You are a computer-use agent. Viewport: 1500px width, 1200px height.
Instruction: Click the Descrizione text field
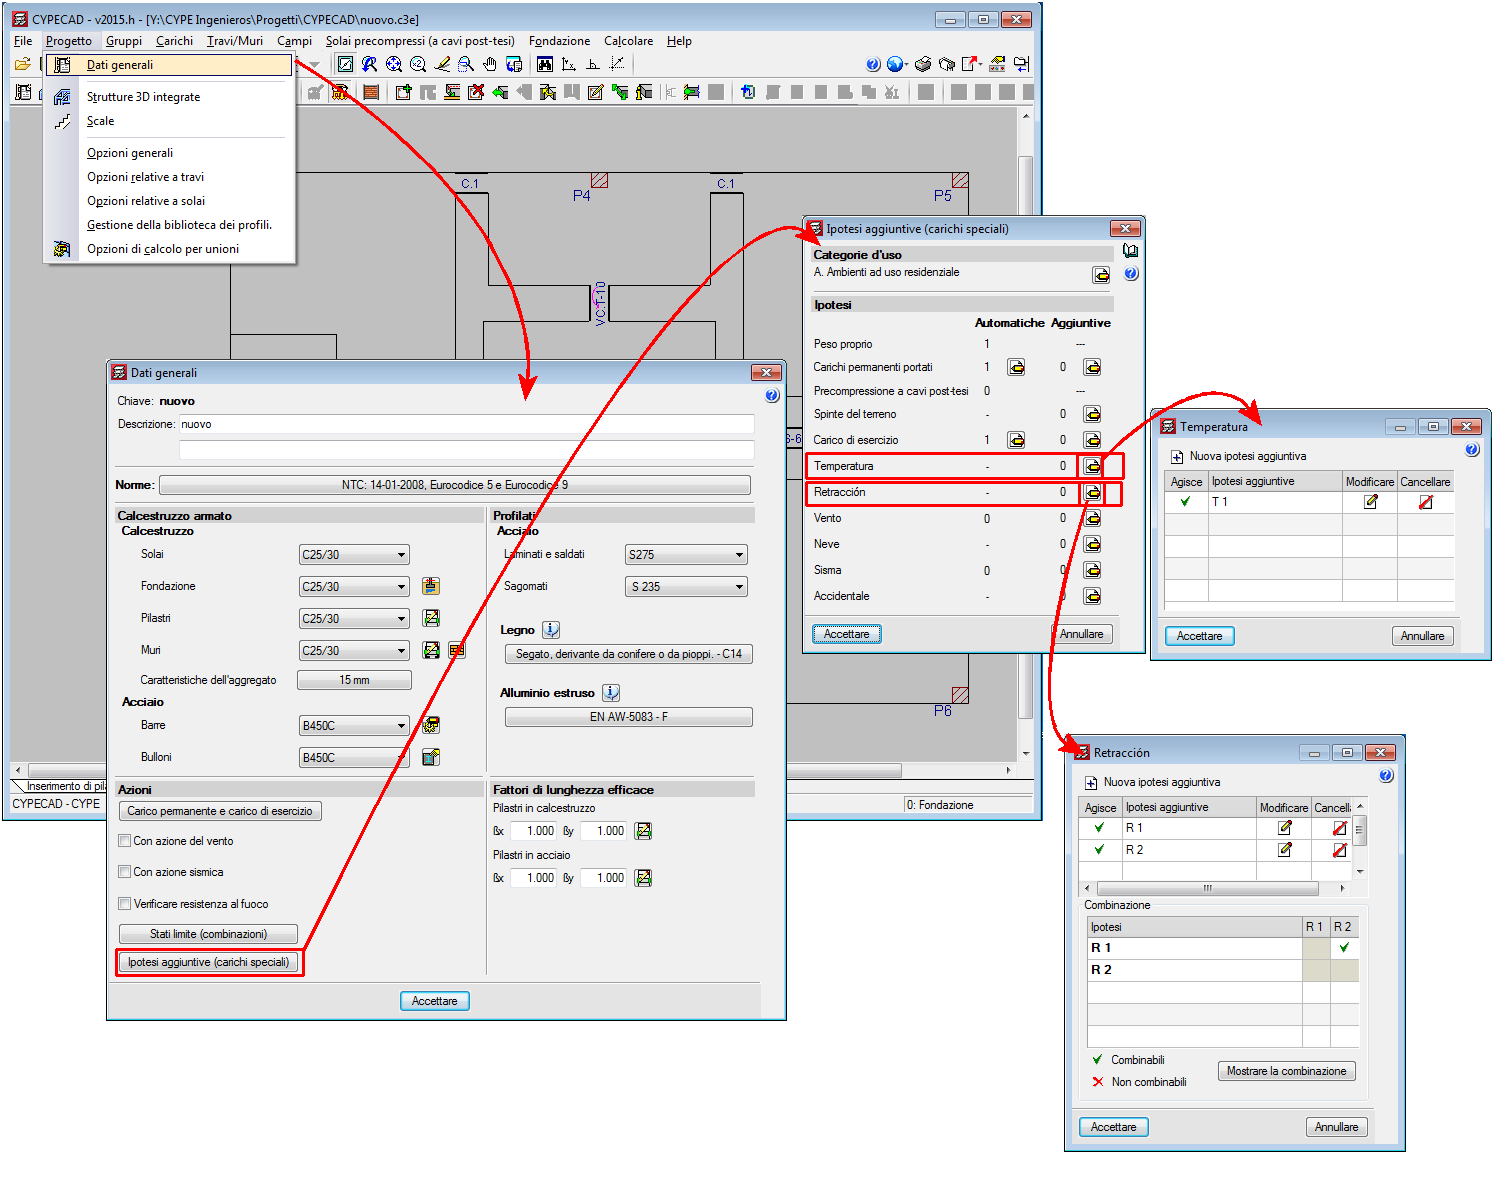[466, 424]
